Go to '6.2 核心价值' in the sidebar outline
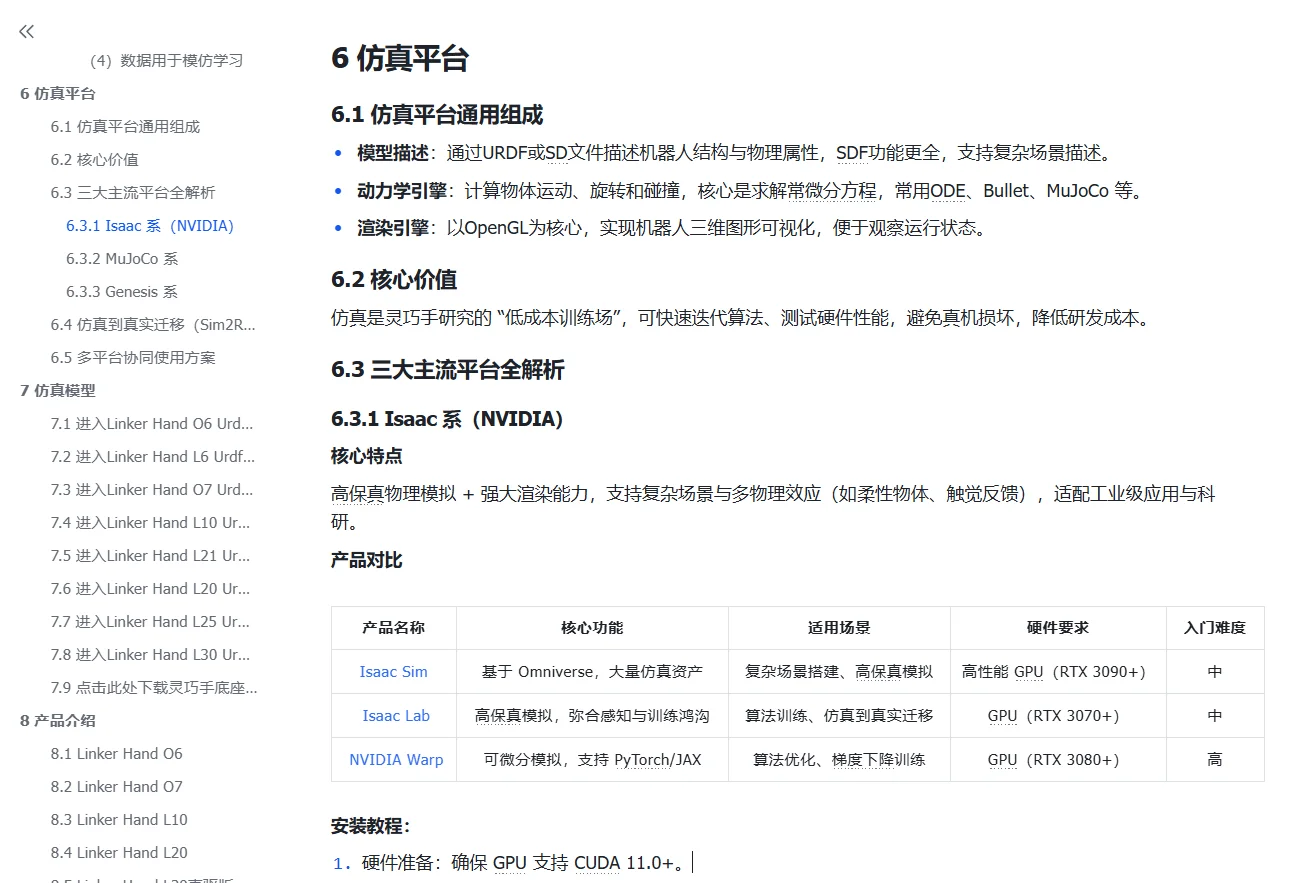This screenshot has width=1294, height=883. click(x=95, y=159)
